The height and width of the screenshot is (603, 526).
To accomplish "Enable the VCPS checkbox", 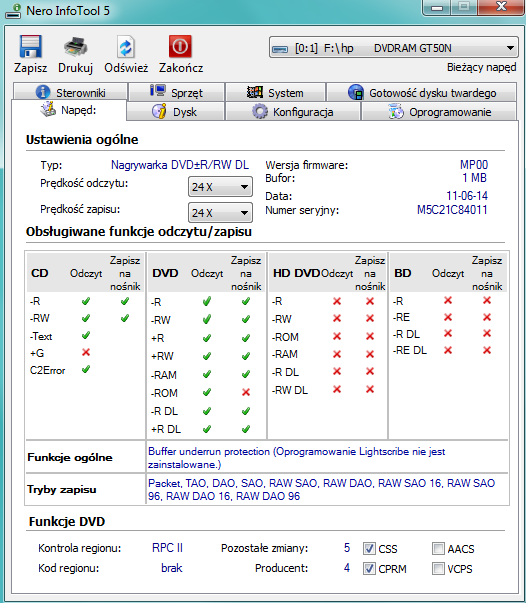I will [438, 568].
